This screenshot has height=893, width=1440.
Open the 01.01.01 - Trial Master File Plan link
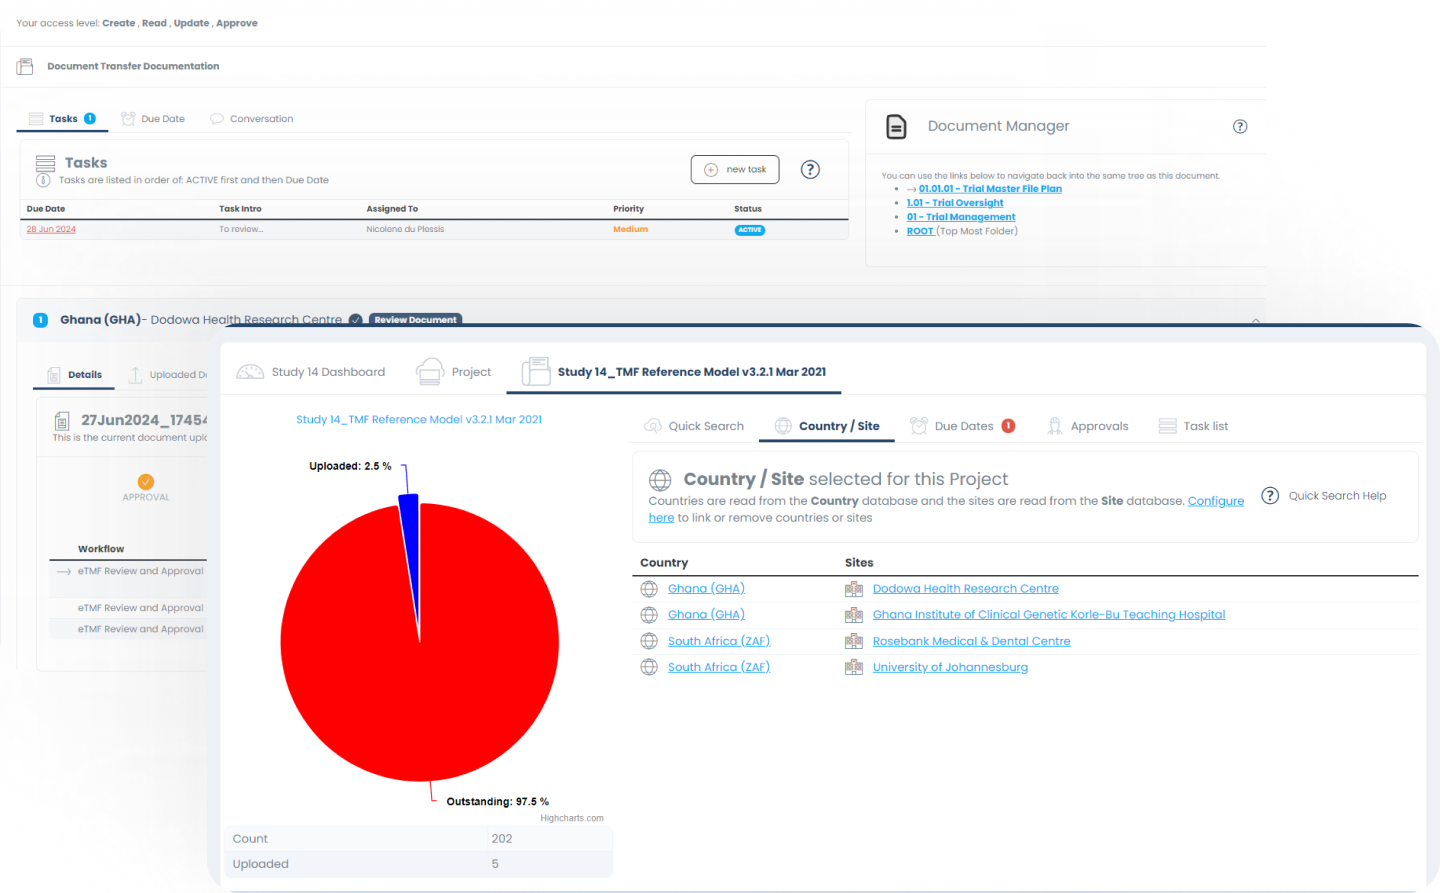(990, 189)
